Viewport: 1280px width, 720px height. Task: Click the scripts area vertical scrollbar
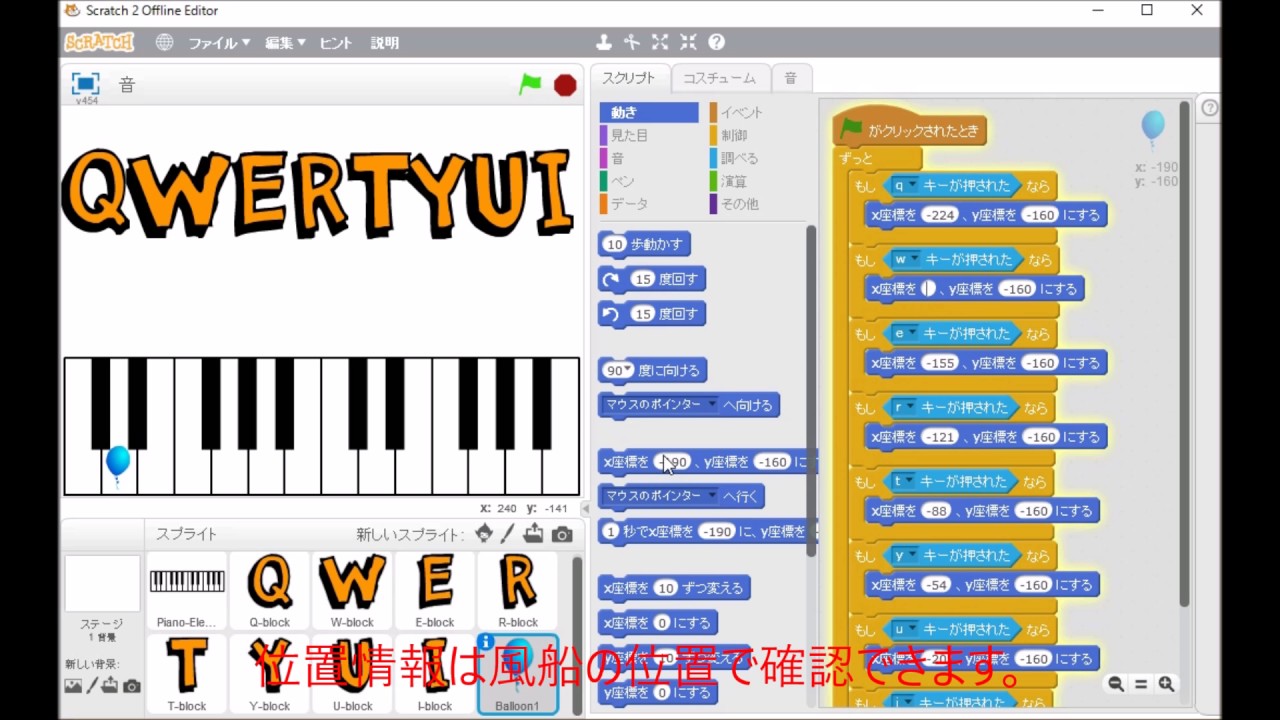[x=1184, y=355]
